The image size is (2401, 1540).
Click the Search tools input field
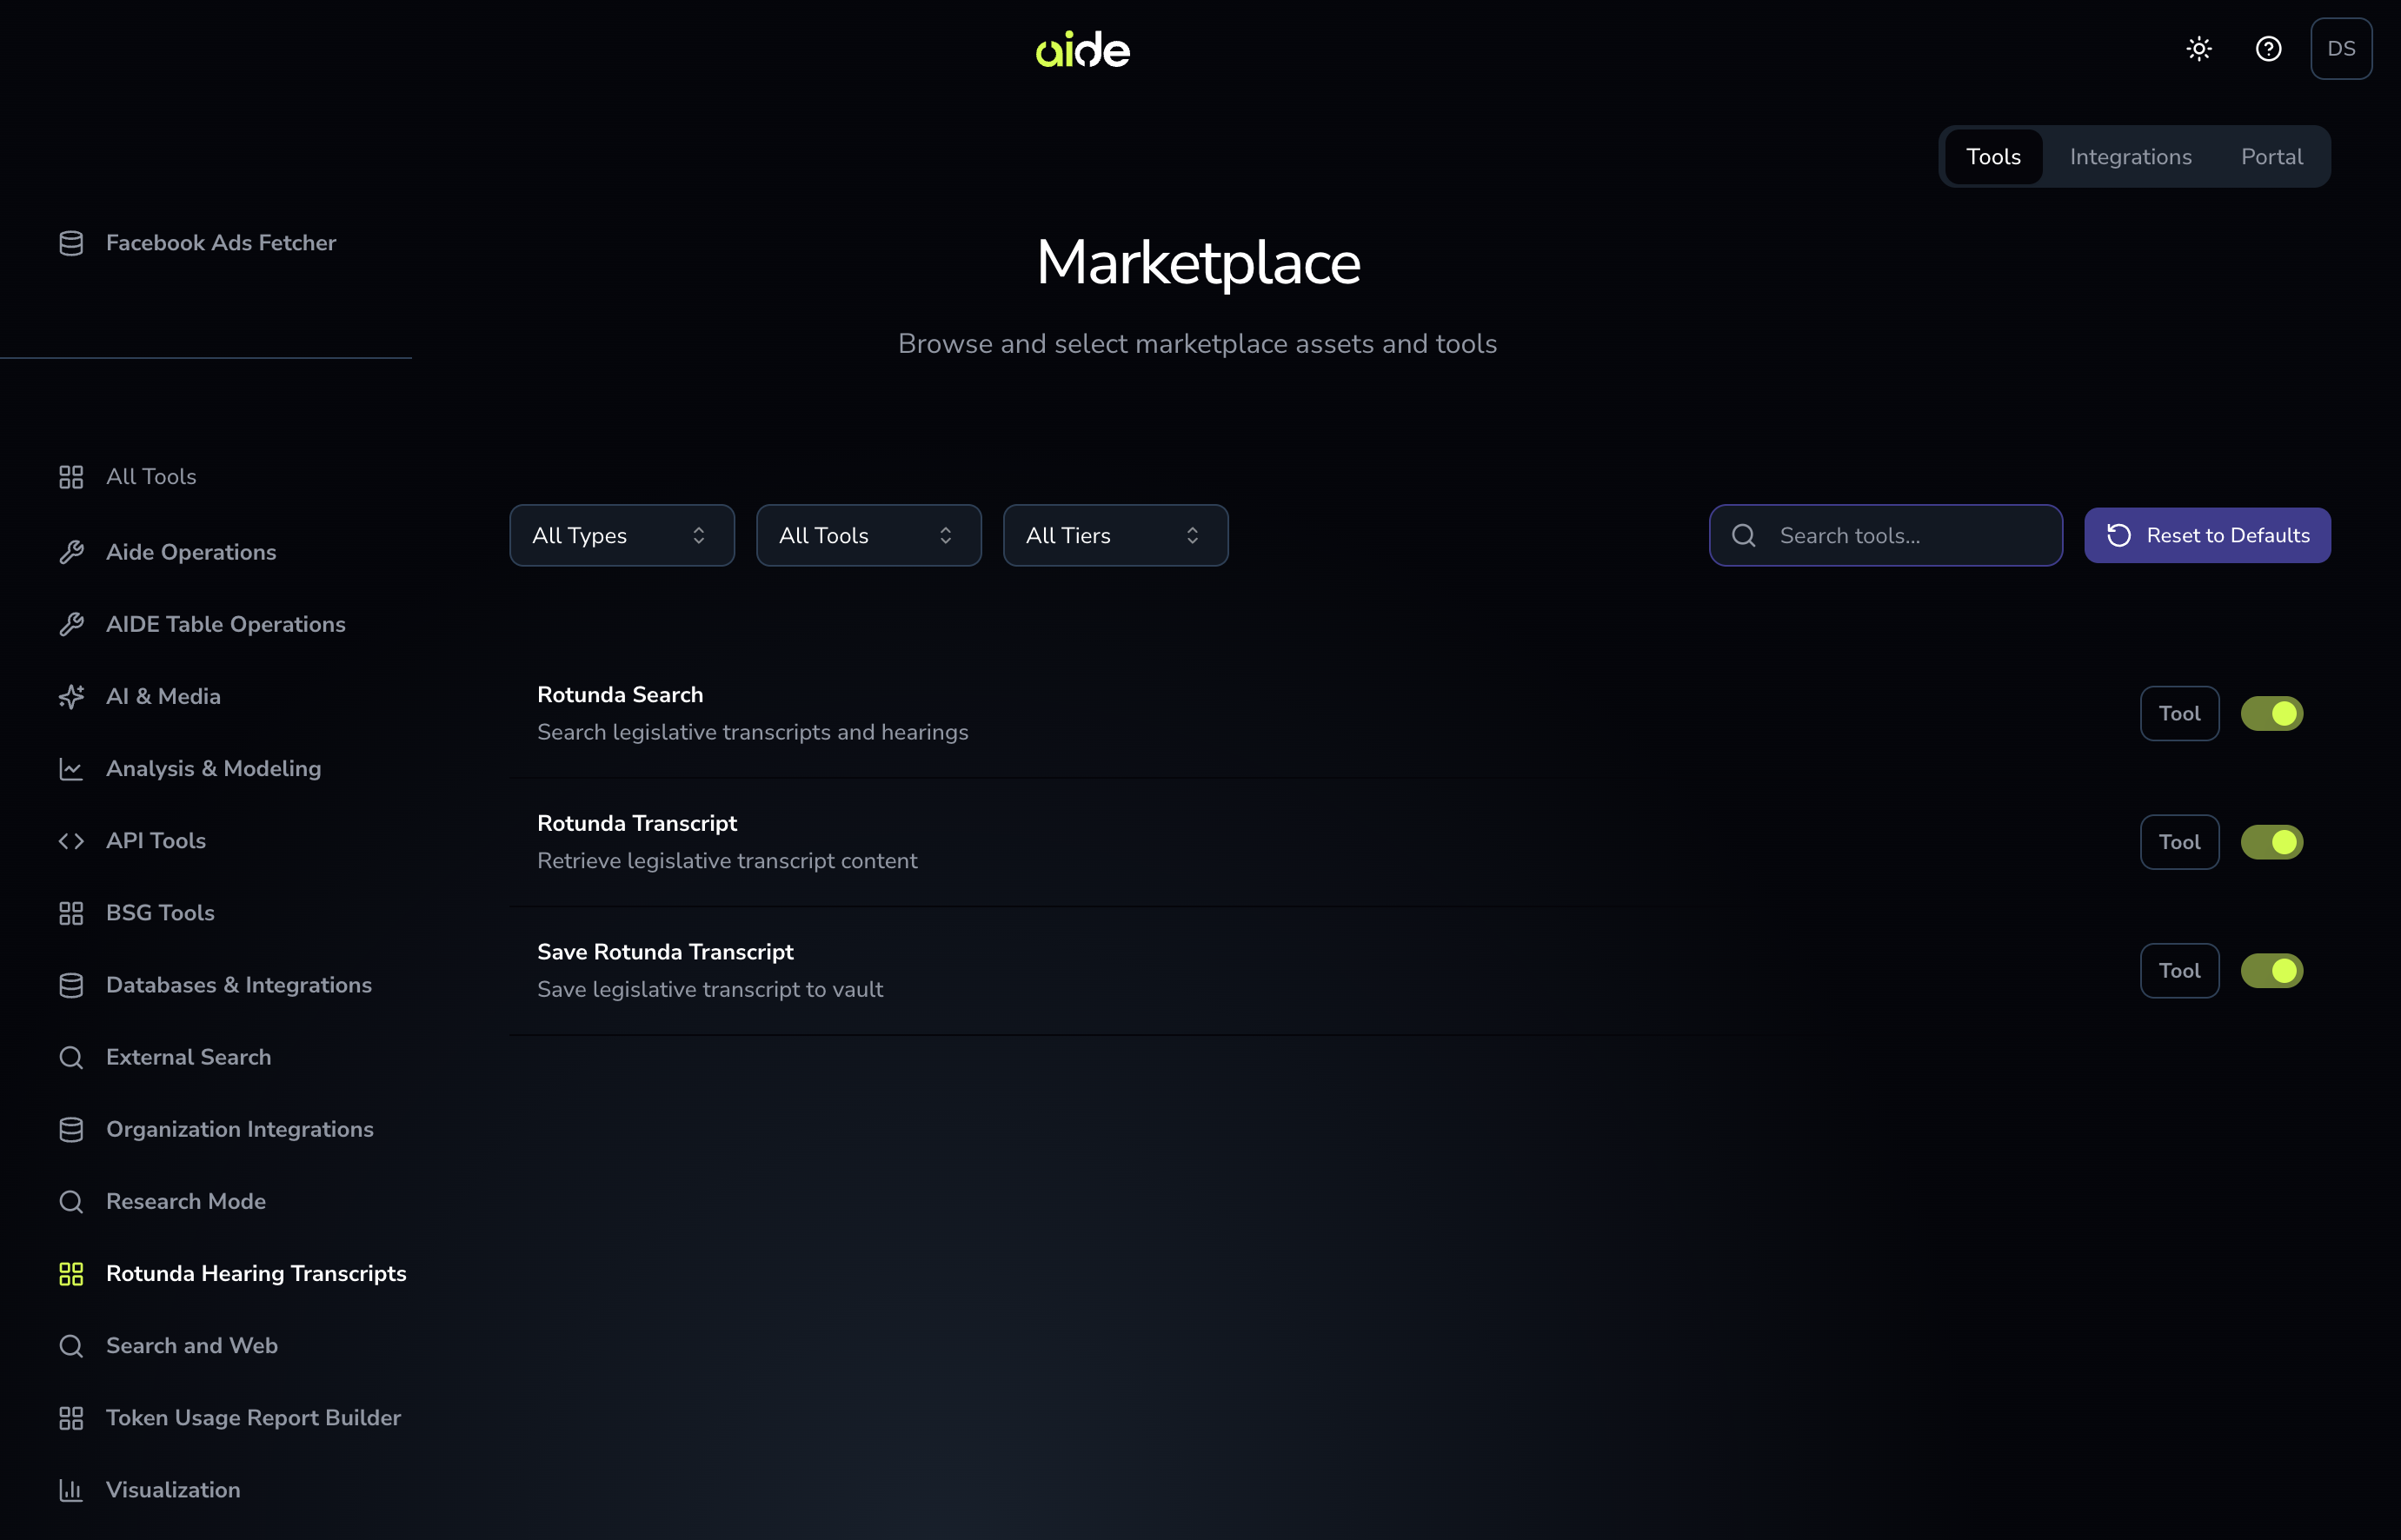[x=1885, y=535]
